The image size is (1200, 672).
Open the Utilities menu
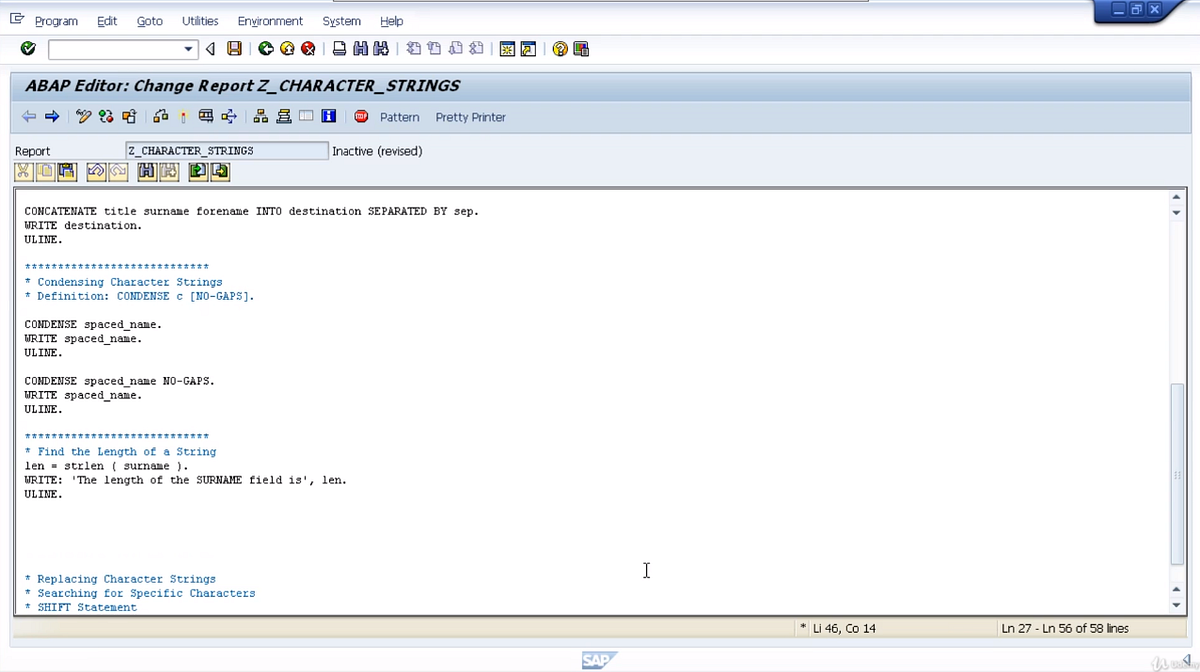pos(200,21)
